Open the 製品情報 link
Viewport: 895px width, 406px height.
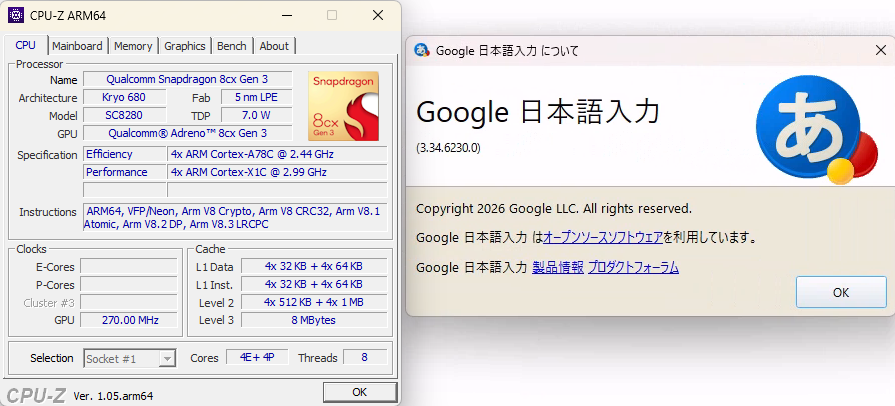pyautogui.click(x=558, y=267)
